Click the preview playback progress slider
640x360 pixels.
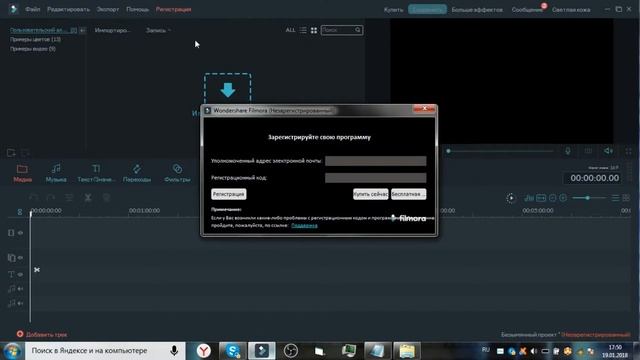tap(500, 151)
